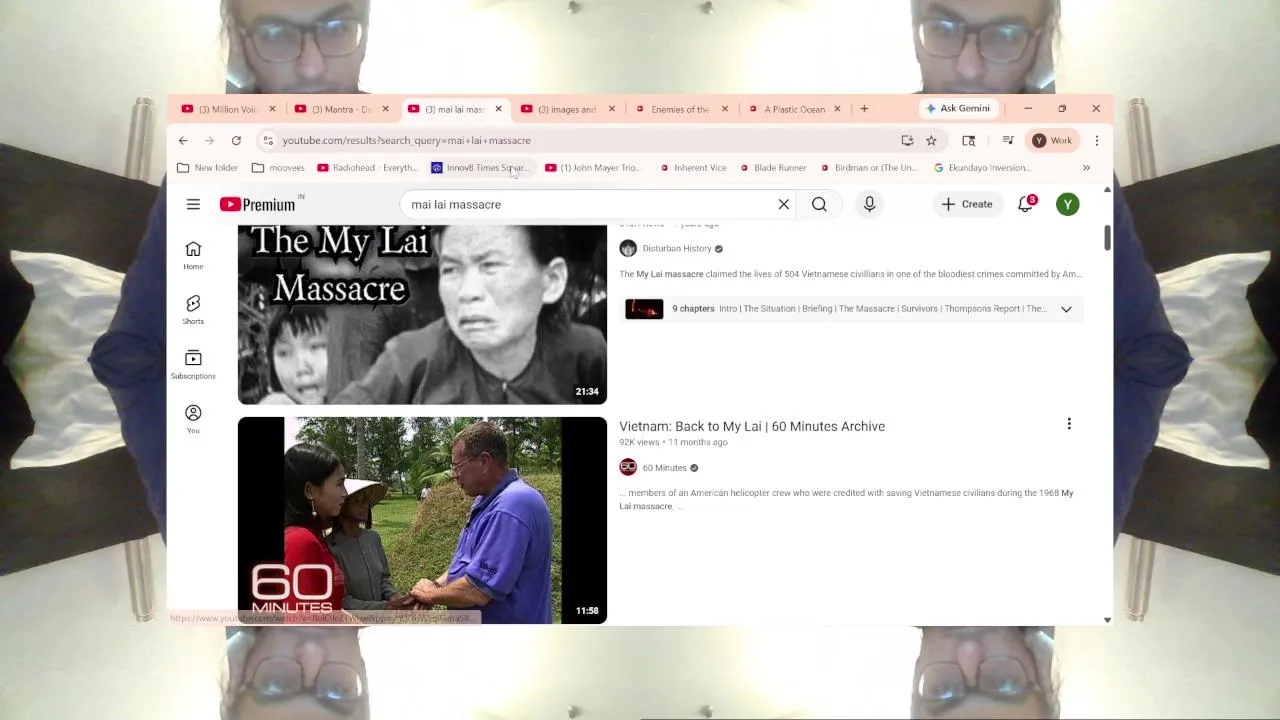
Task: Switch to the images and tab
Action: (x=568, y=109)
